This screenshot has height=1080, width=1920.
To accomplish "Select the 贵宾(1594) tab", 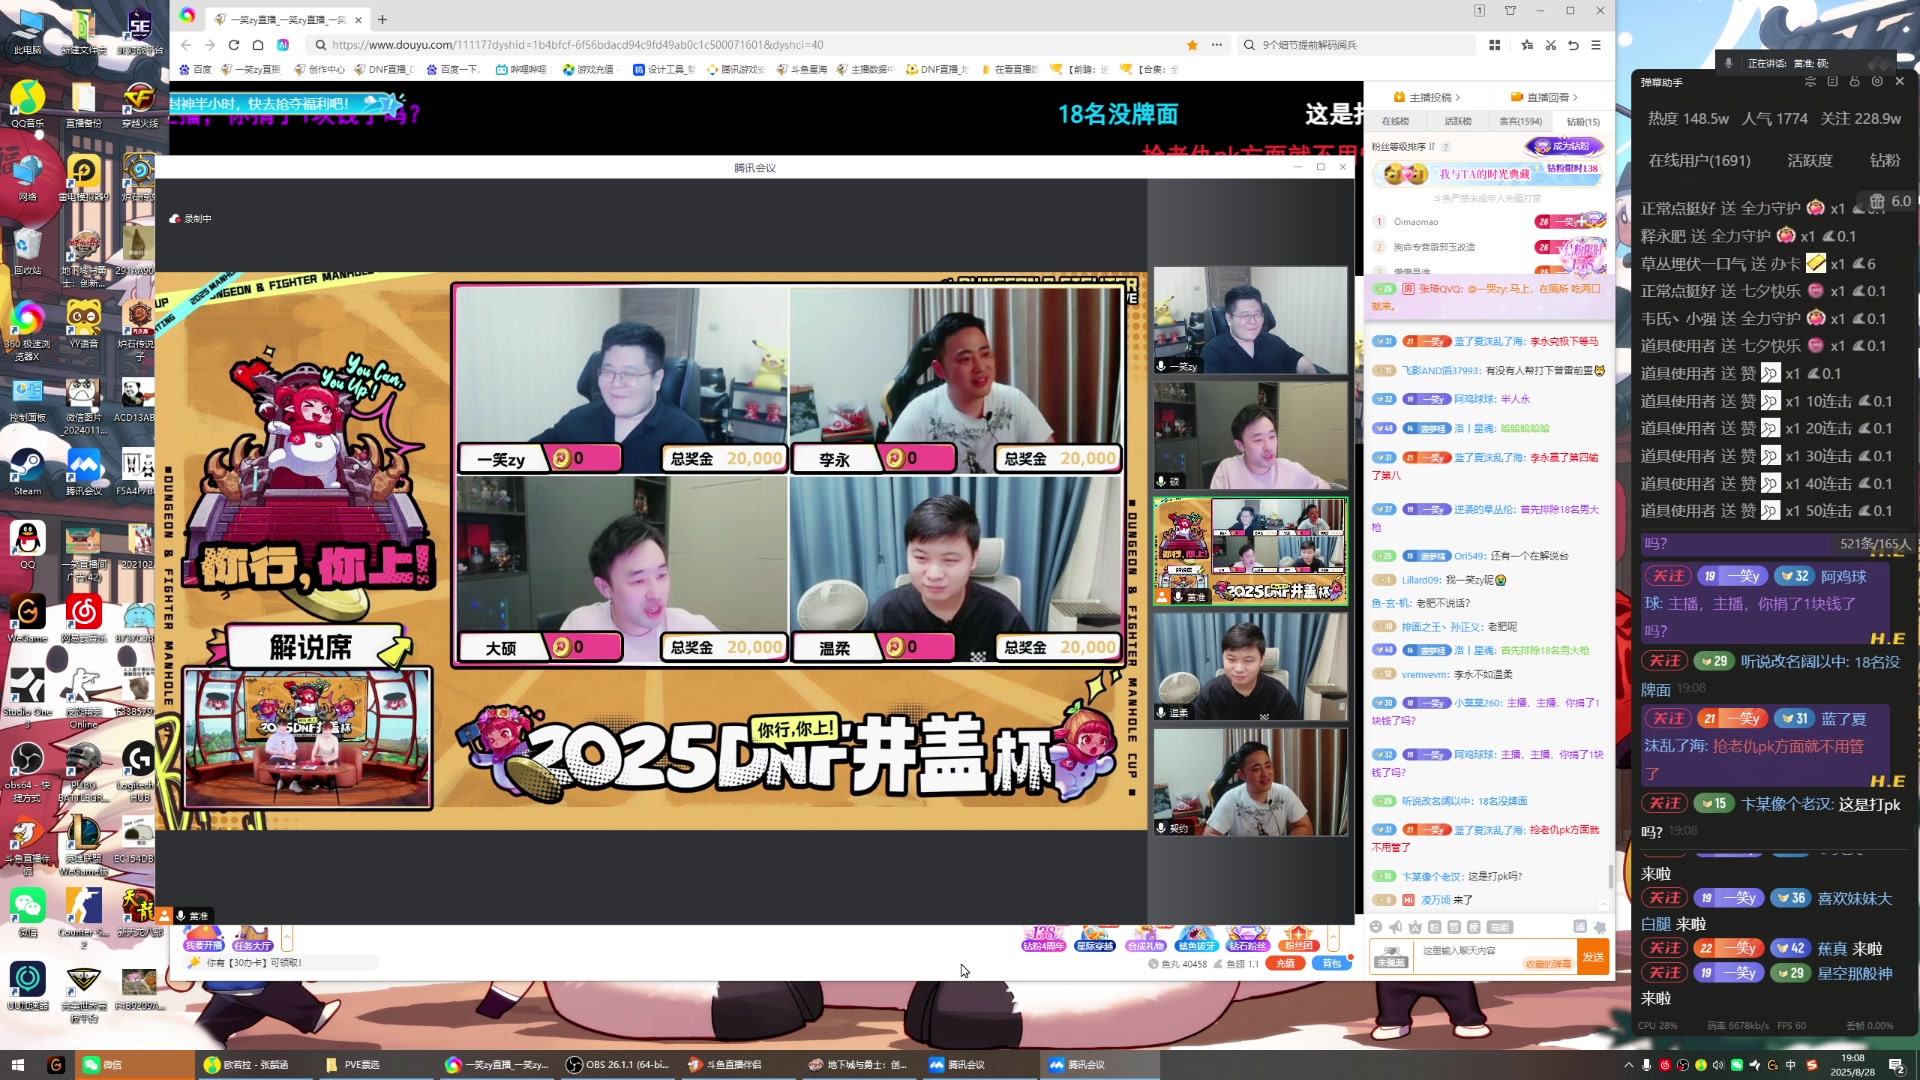I will click(1520, 121).
